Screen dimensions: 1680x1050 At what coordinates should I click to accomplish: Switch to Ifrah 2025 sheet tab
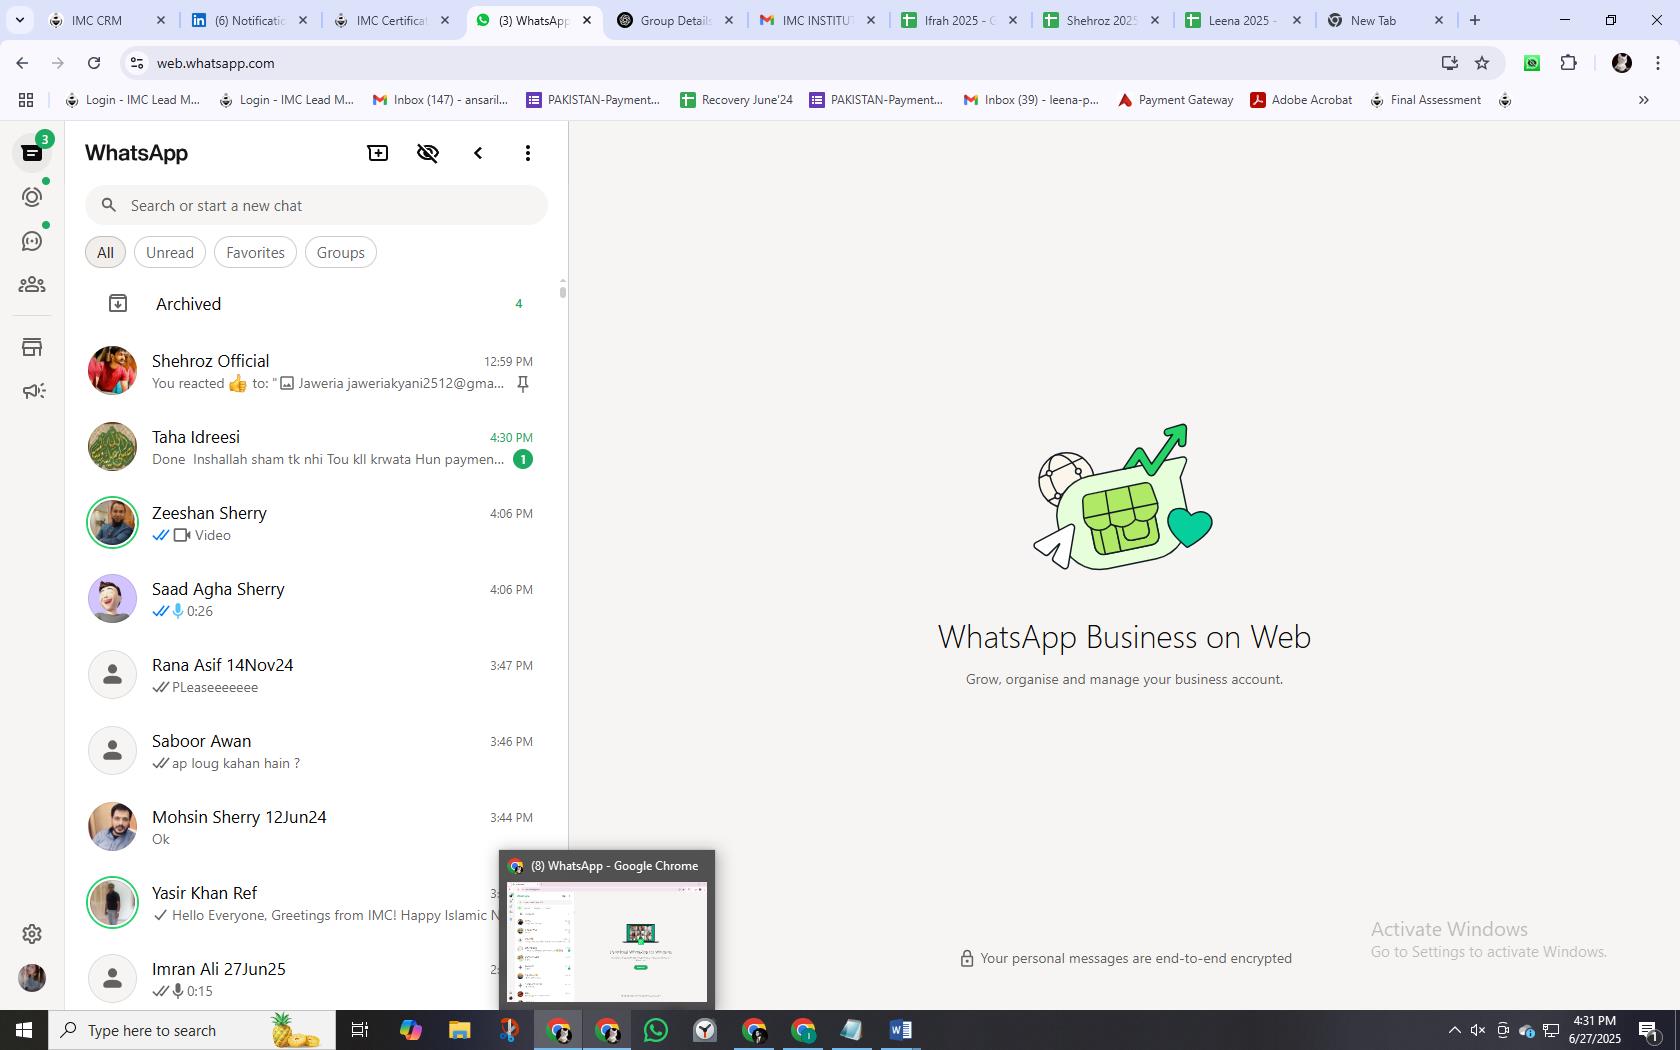coord(960,20)
